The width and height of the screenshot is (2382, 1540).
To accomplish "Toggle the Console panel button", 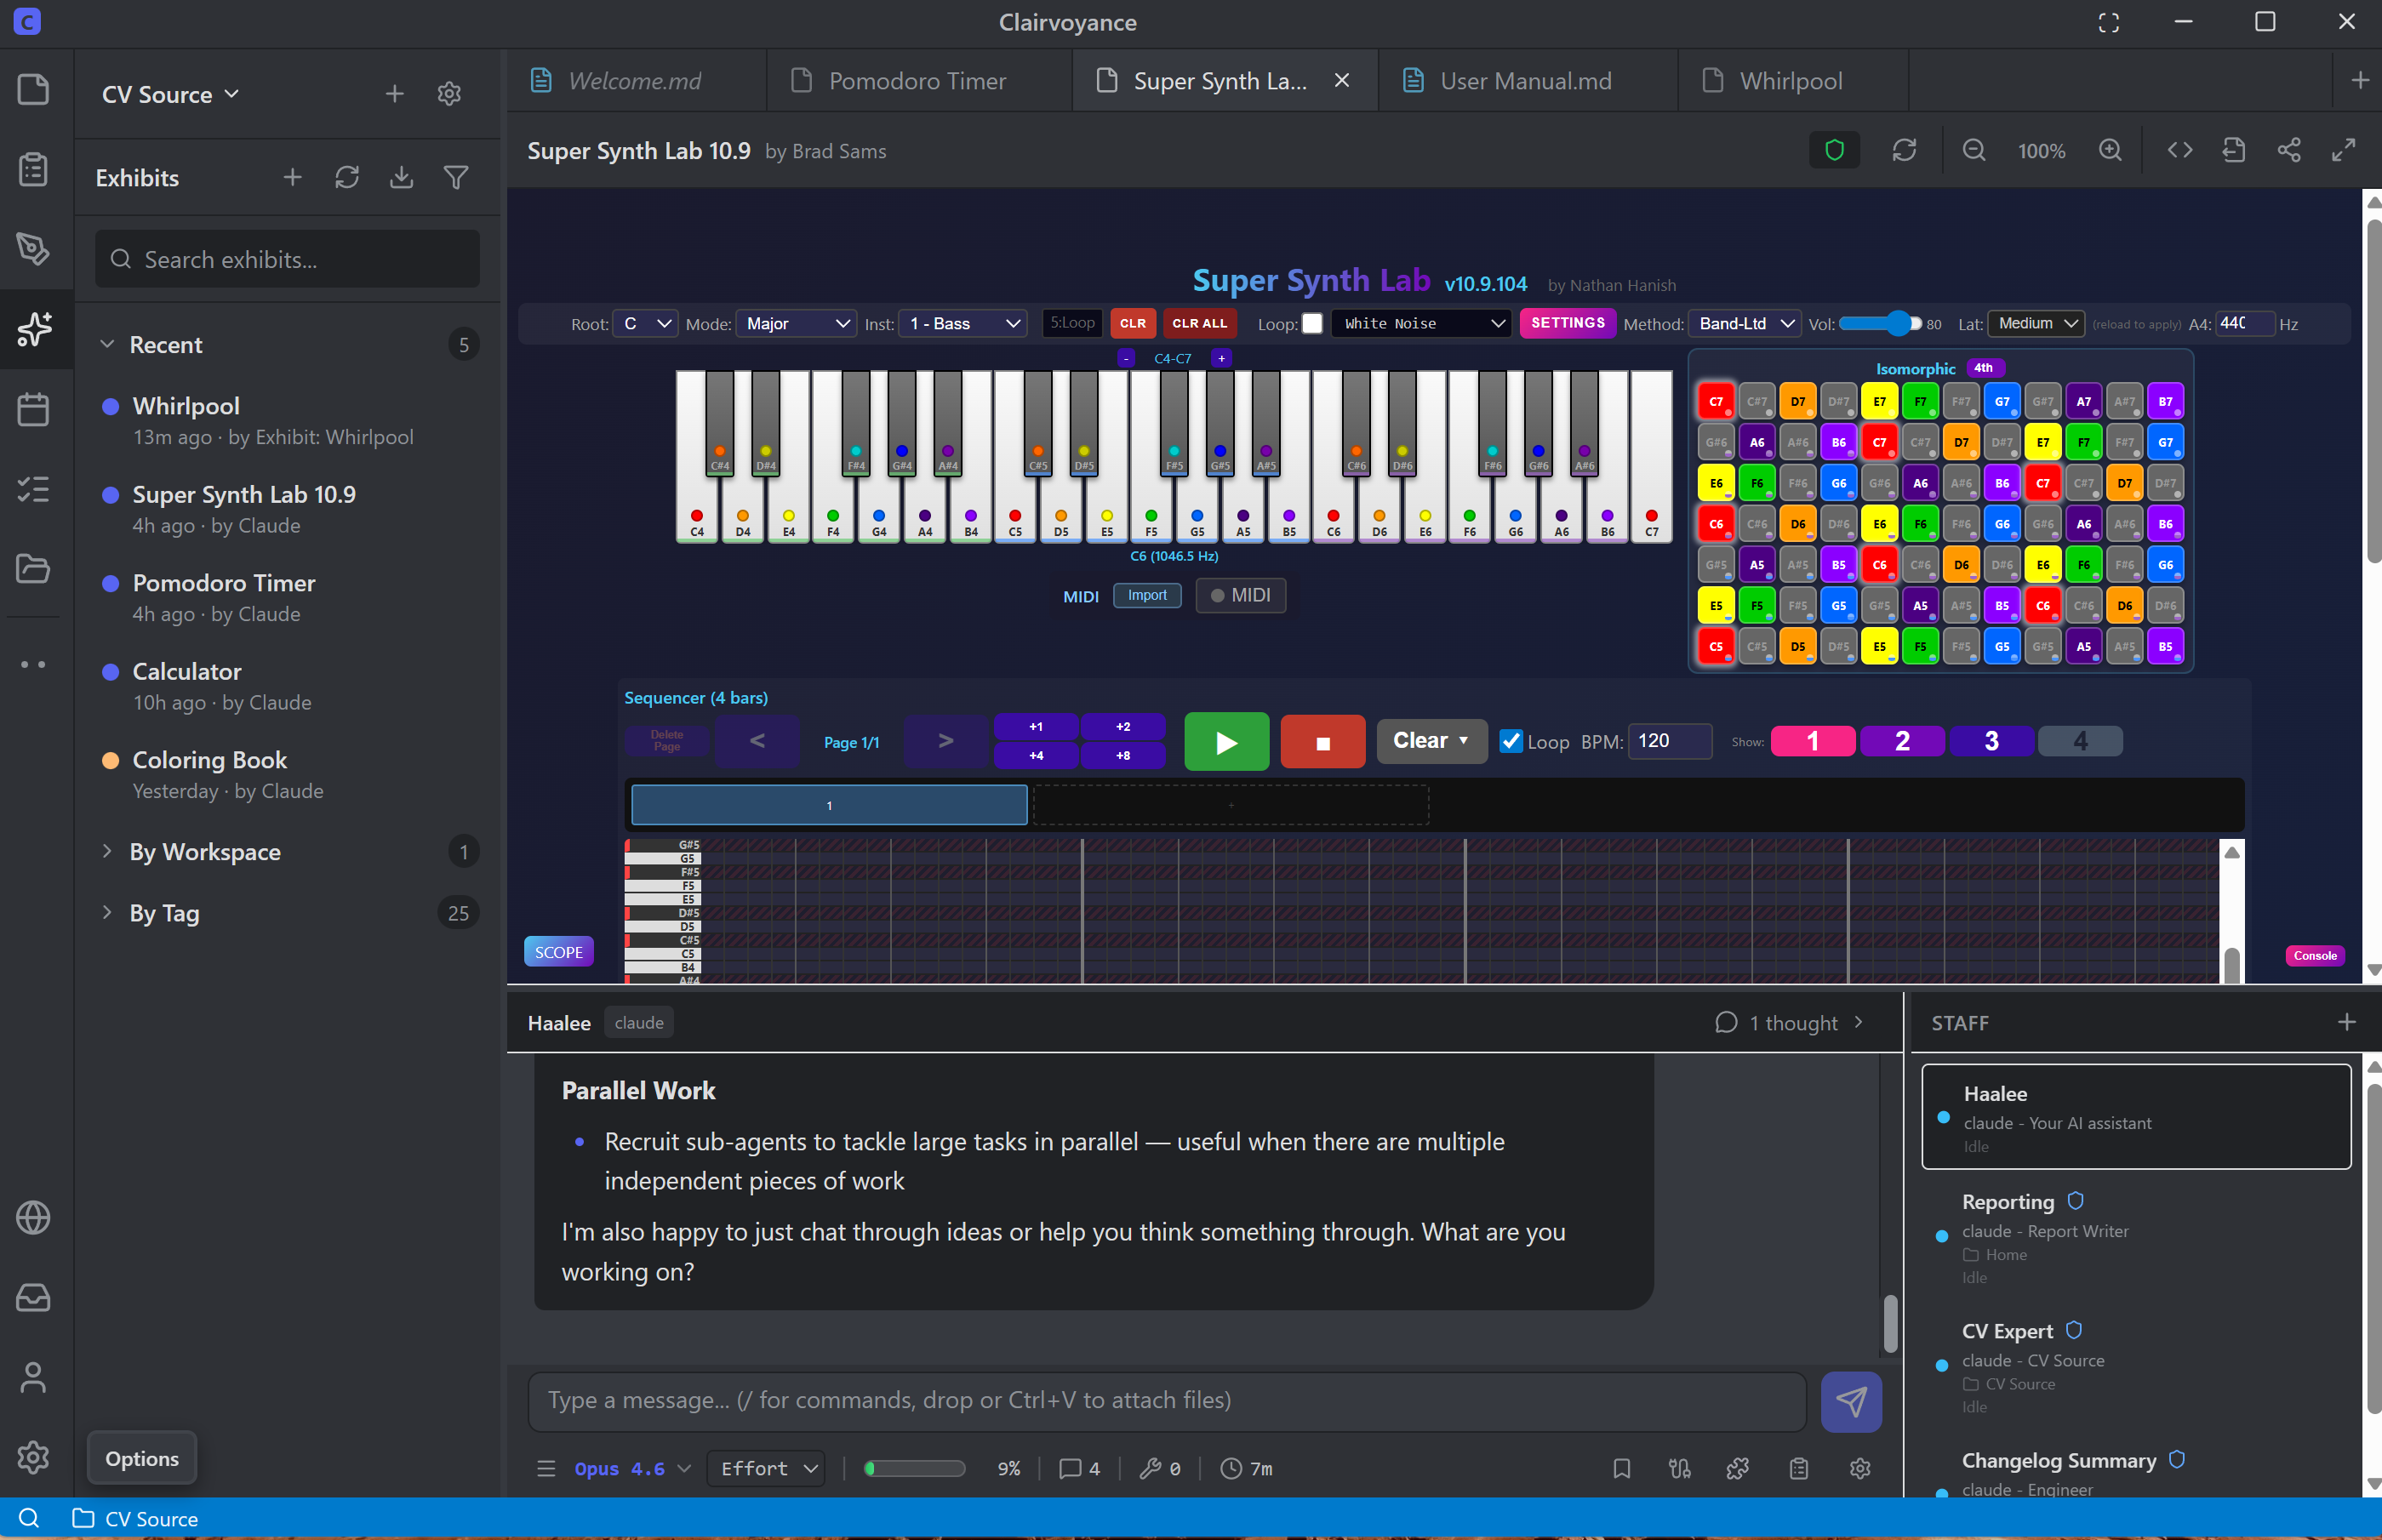I will (x=2314, y=956).
